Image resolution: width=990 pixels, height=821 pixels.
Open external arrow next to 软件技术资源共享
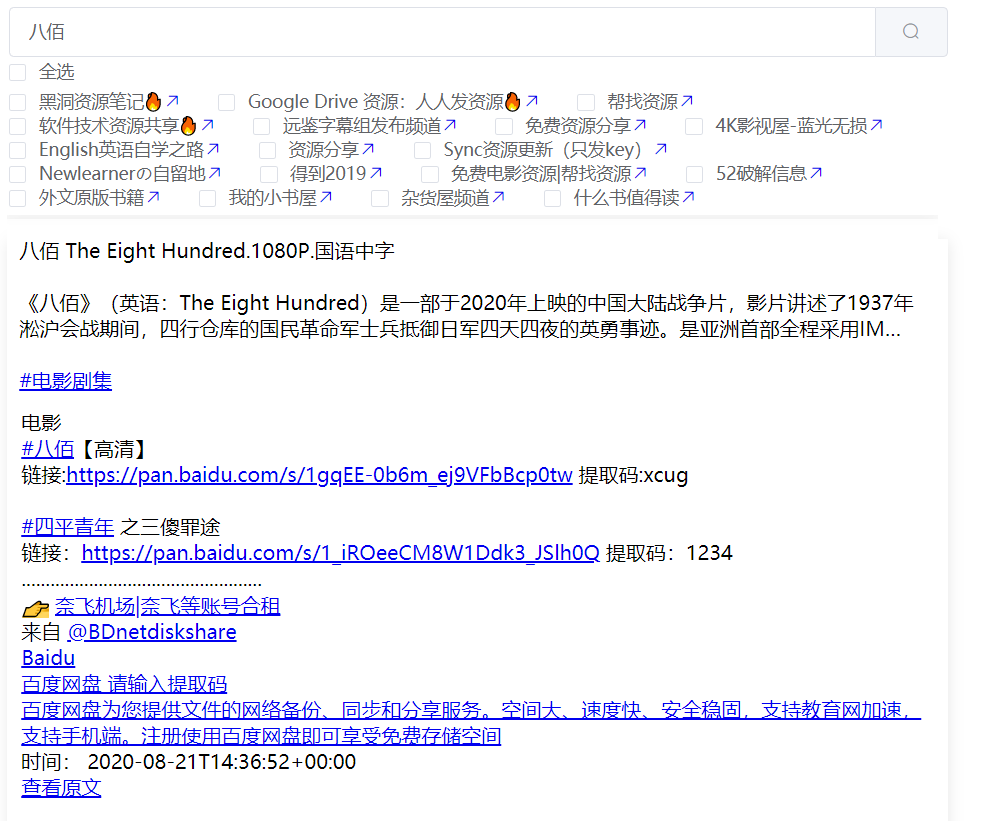click(208, 125)
